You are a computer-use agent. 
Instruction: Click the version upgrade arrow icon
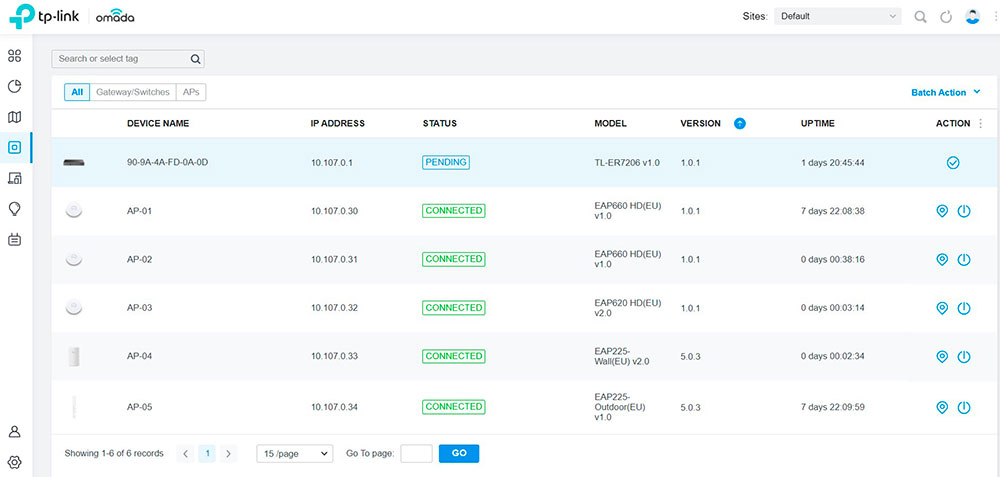point(740,124)
